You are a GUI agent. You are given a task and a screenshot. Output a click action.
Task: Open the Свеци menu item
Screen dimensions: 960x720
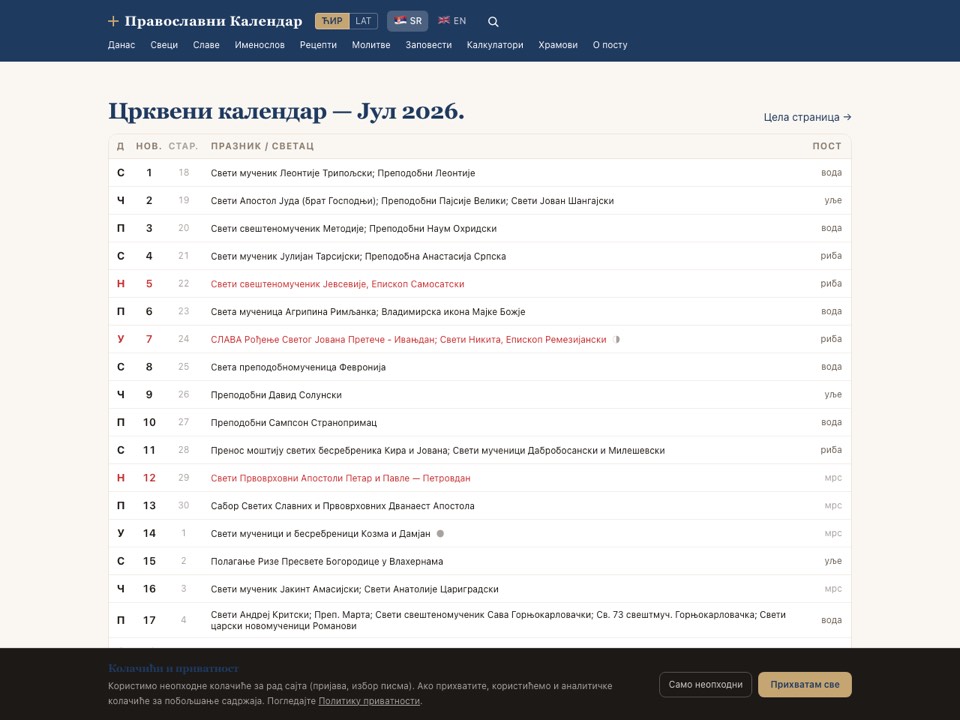tap(164, 45)
